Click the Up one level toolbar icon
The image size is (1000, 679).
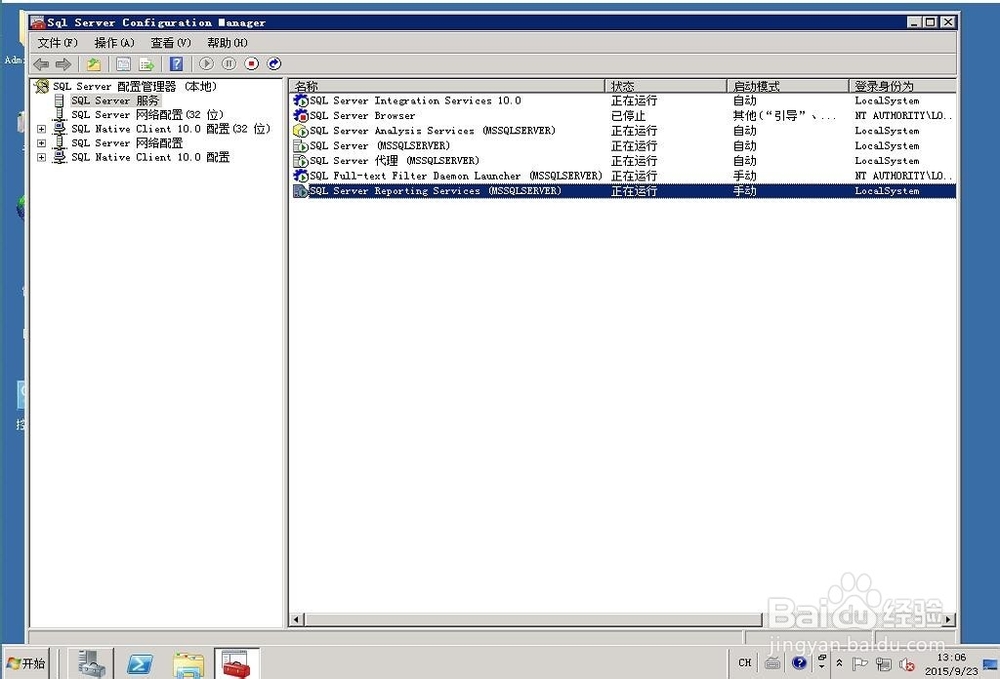tap(94, 64)
